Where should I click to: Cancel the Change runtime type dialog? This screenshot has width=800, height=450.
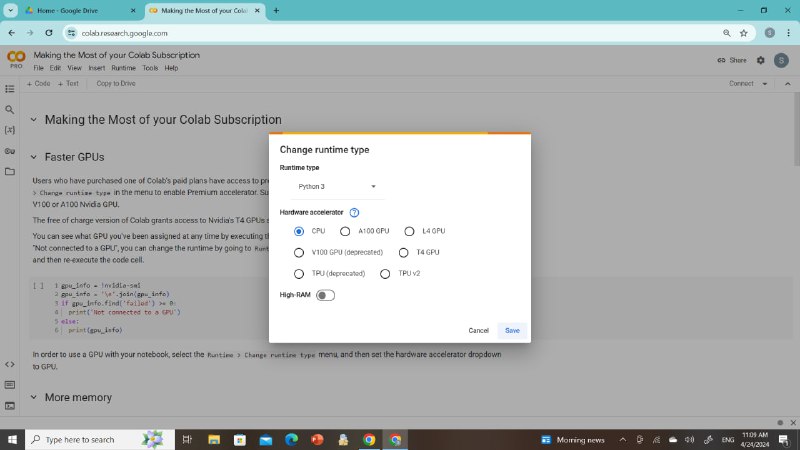click(479, 331)
